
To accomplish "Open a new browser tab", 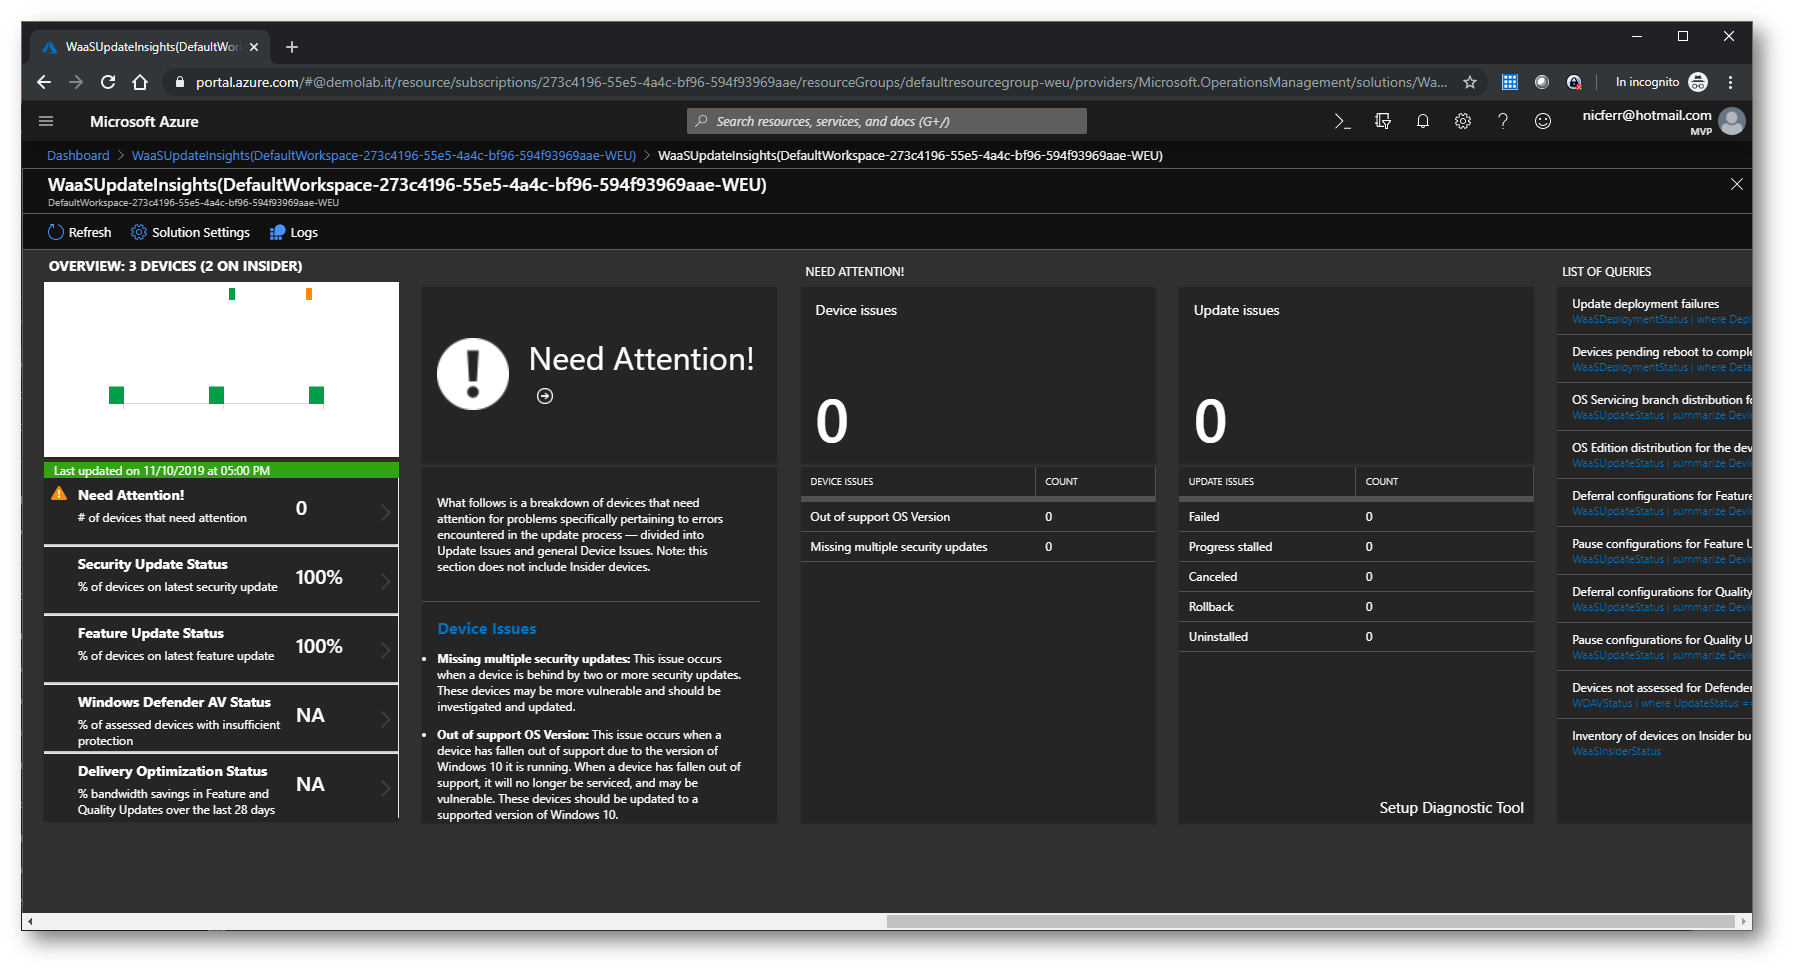I will [292, 47].
